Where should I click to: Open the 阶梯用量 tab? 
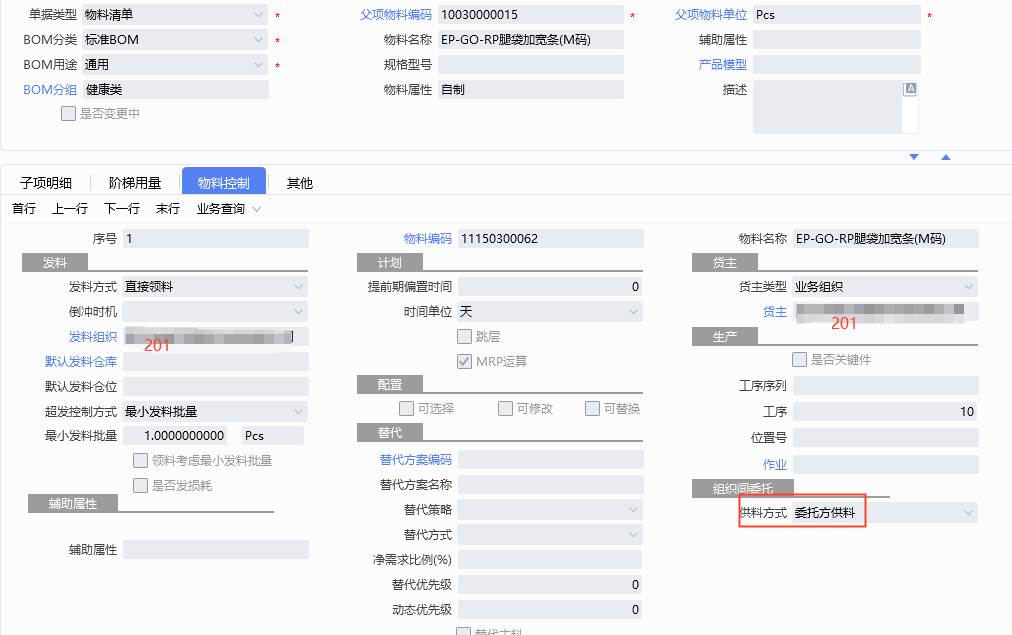(x=135, y=183)
